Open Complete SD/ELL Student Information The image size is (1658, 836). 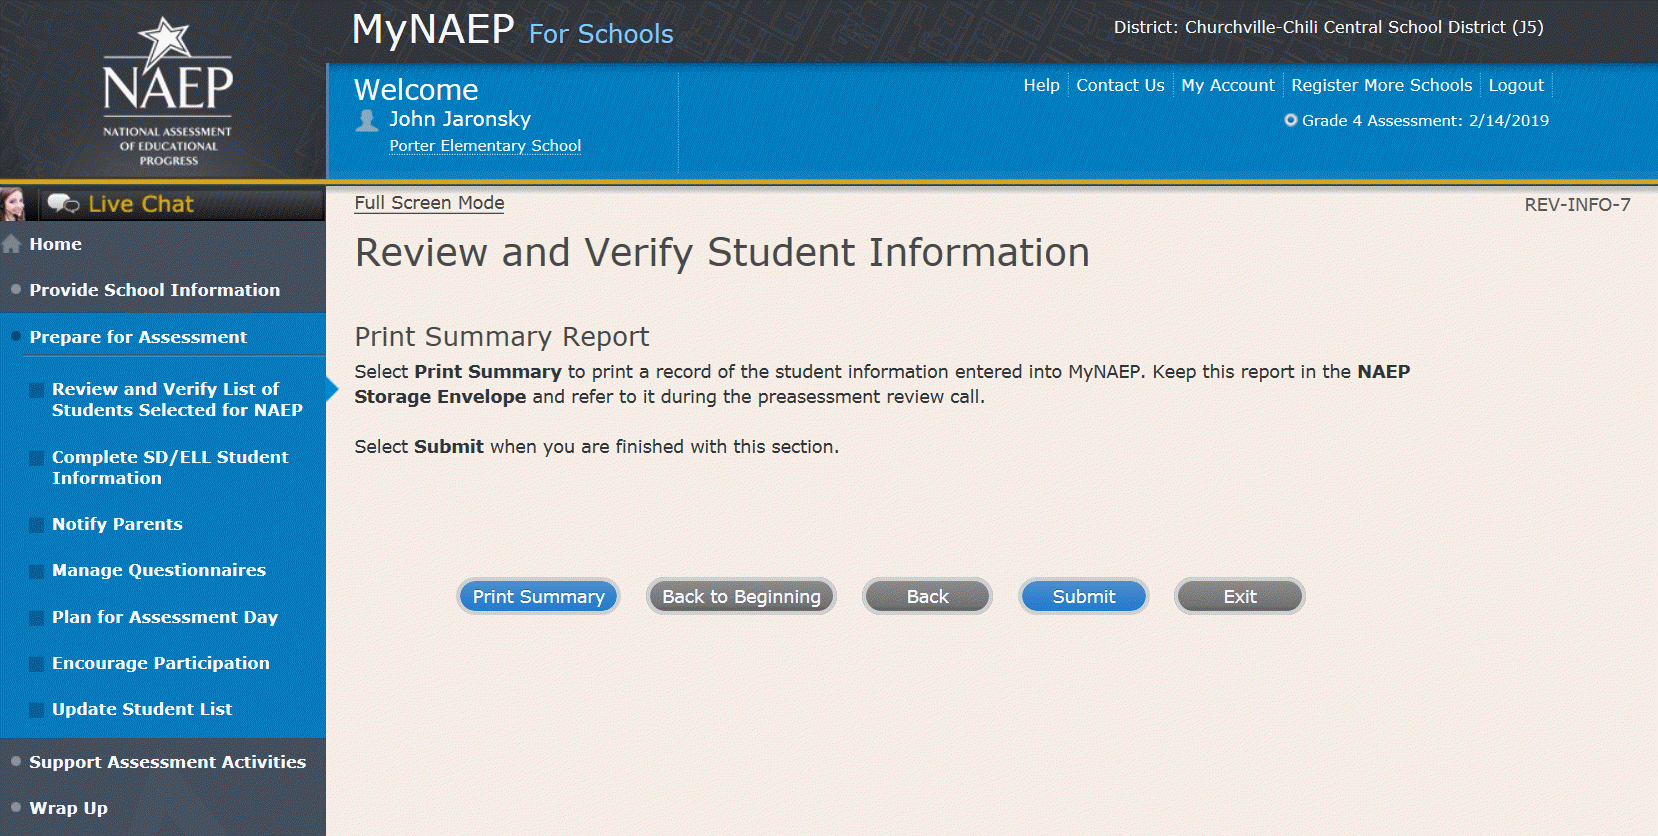(170, 467)
